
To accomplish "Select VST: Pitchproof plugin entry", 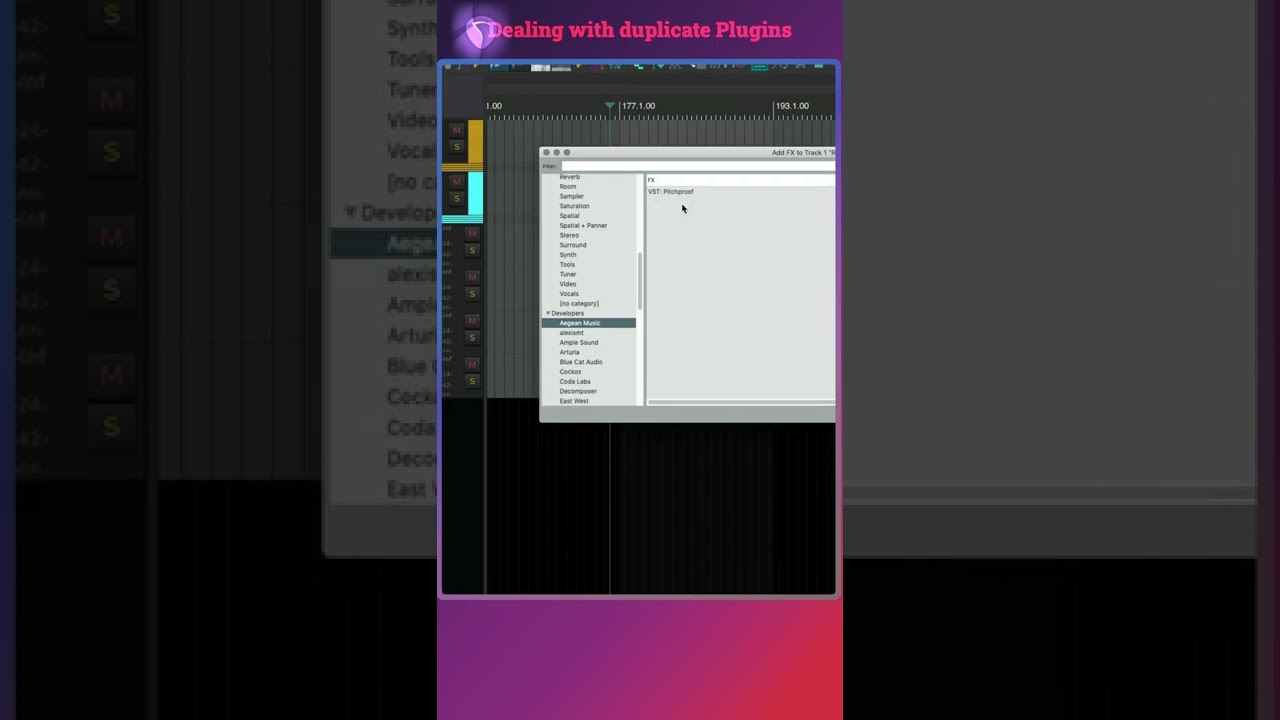I will point(671,192).
